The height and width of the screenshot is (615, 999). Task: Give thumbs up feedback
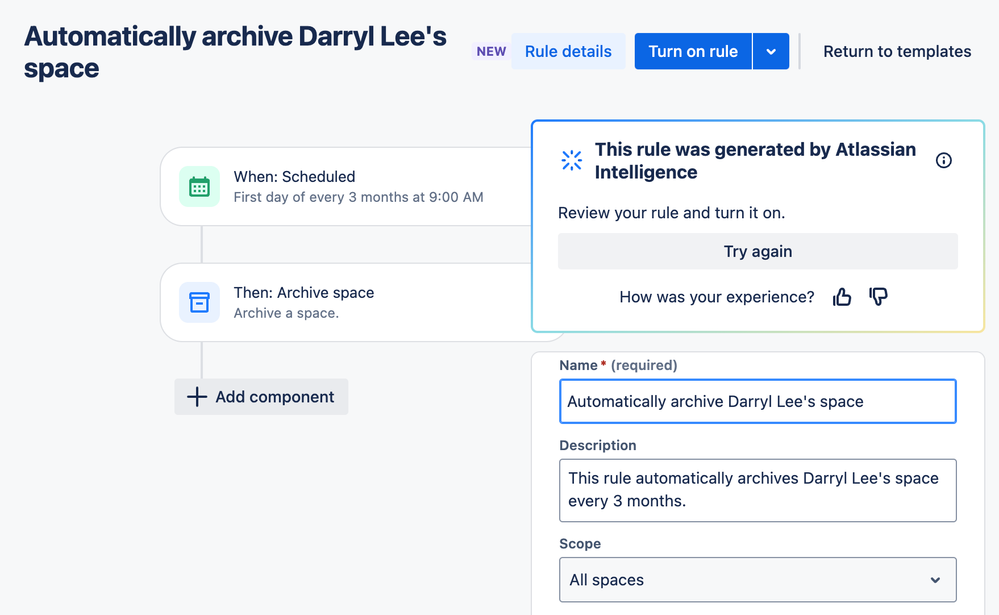[x=842, y=297]
